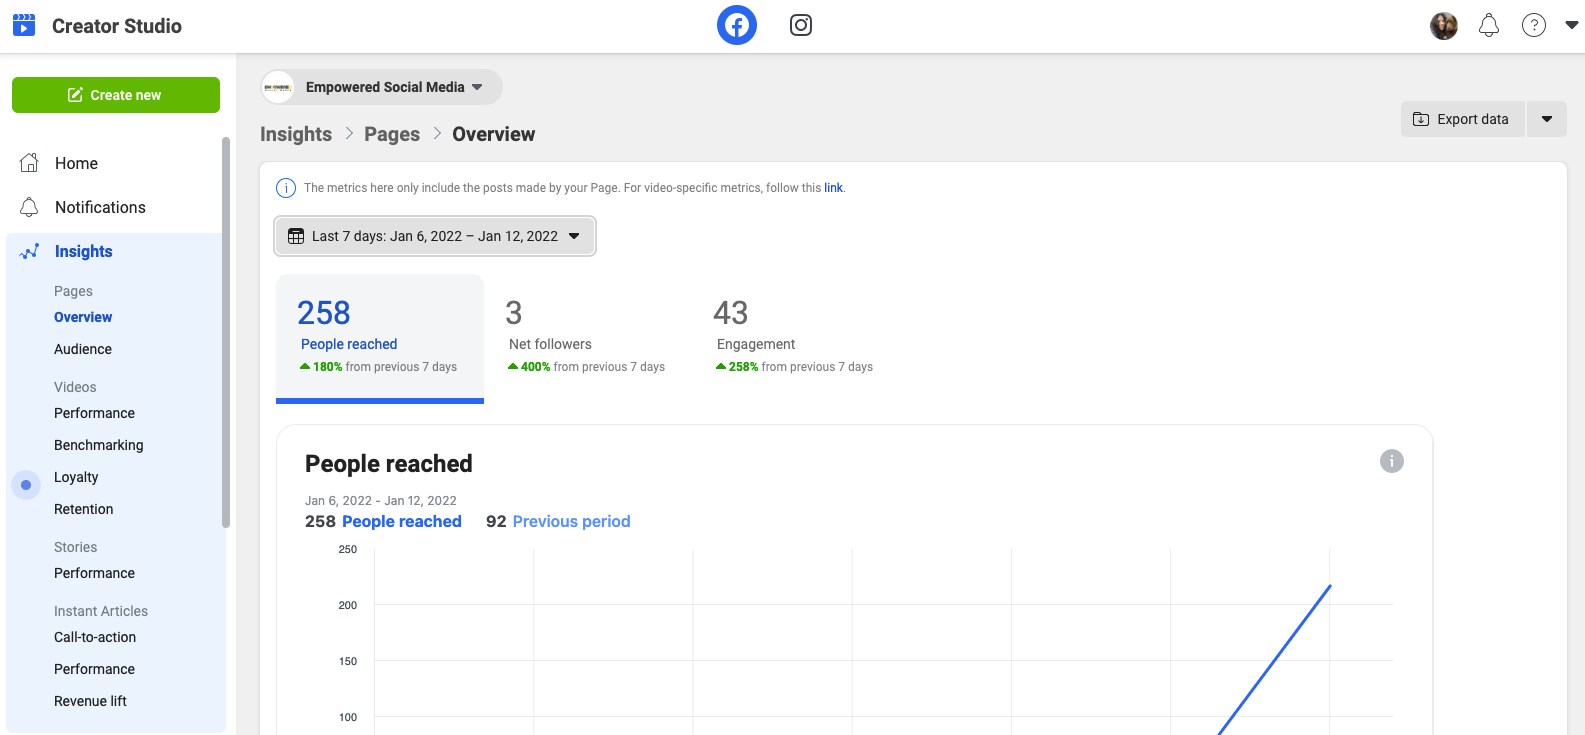The width and height of the screenshot is (1585, 735).
Task: Open Revenue lift in sidebar
Action: click(x=90, y=701)
